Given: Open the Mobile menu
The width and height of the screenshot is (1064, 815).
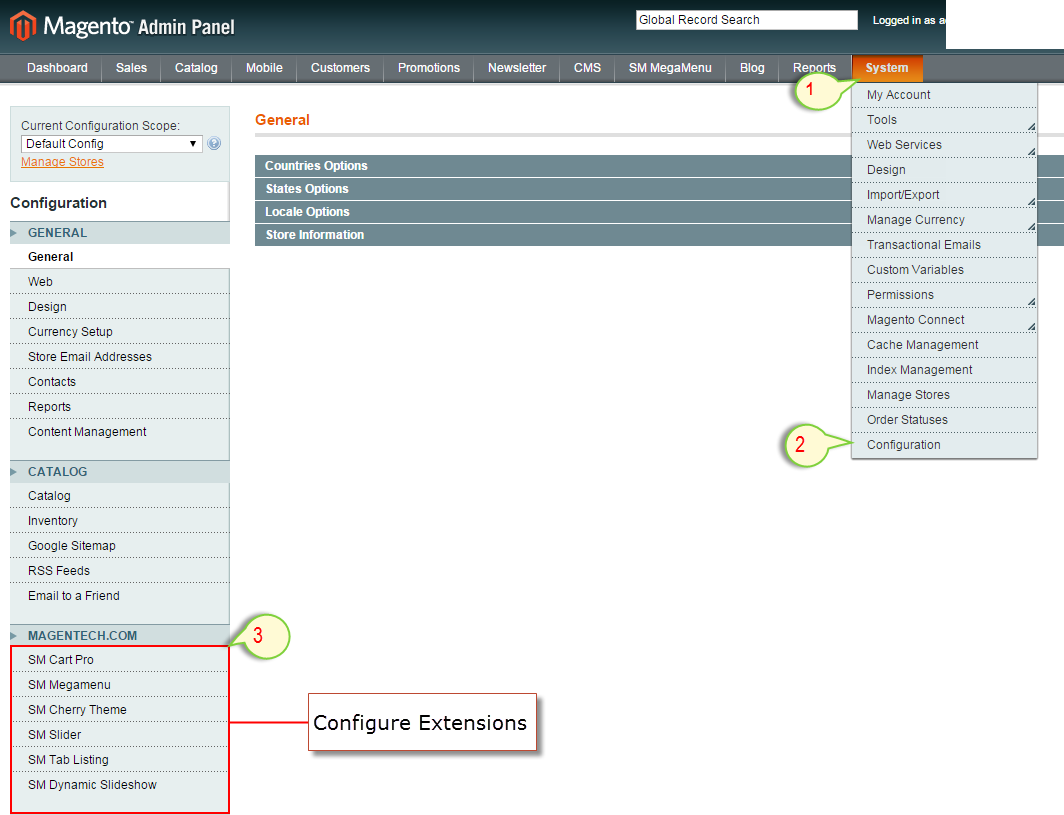Looking at the screenshot, I should [264, 68].
